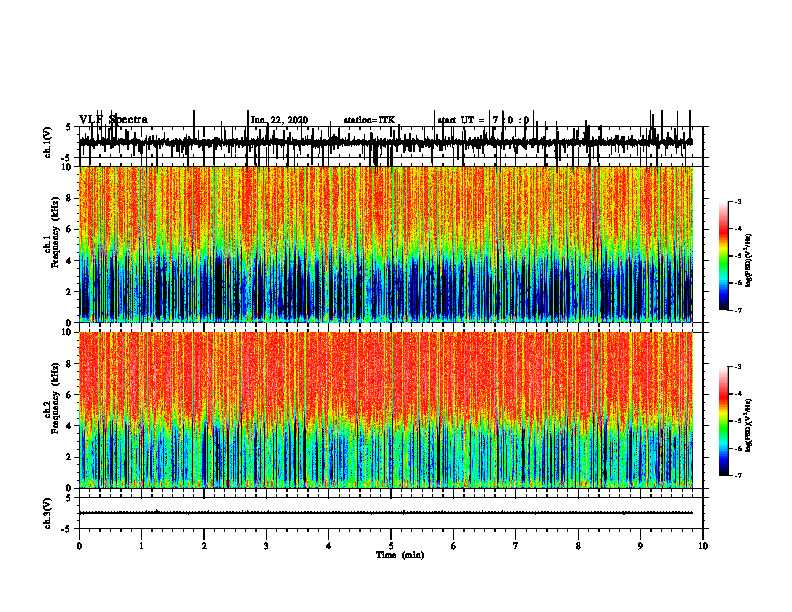
Task: Click the "-3" label on ch.1 colorbar
Action: click(738, 202)
